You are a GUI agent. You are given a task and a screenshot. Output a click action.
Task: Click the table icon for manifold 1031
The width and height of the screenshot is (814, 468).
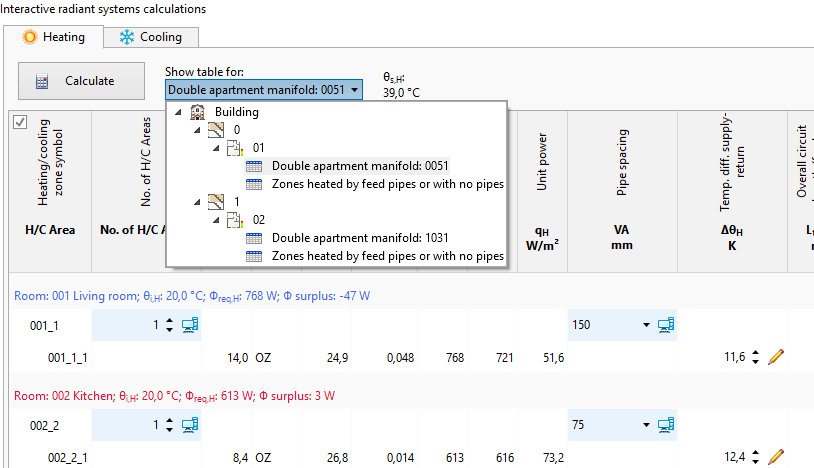tap(253, 238)
